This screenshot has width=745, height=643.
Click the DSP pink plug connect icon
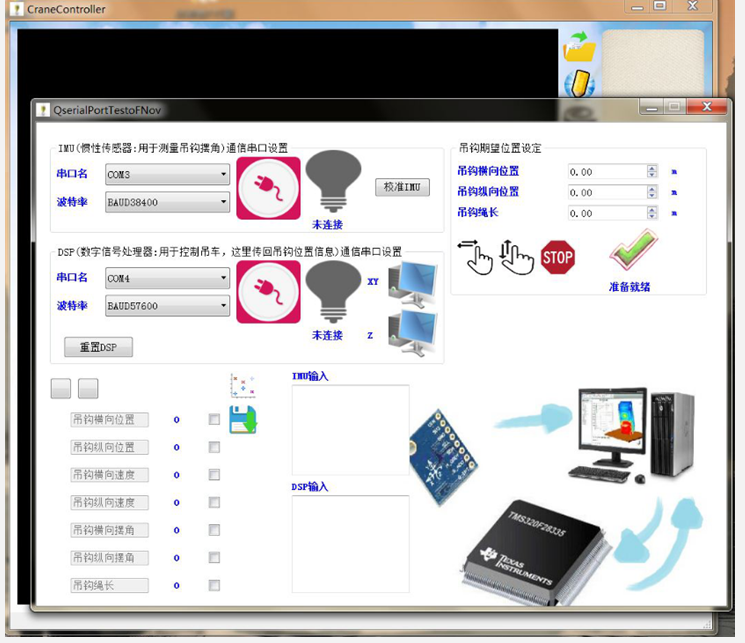[268, 291]
